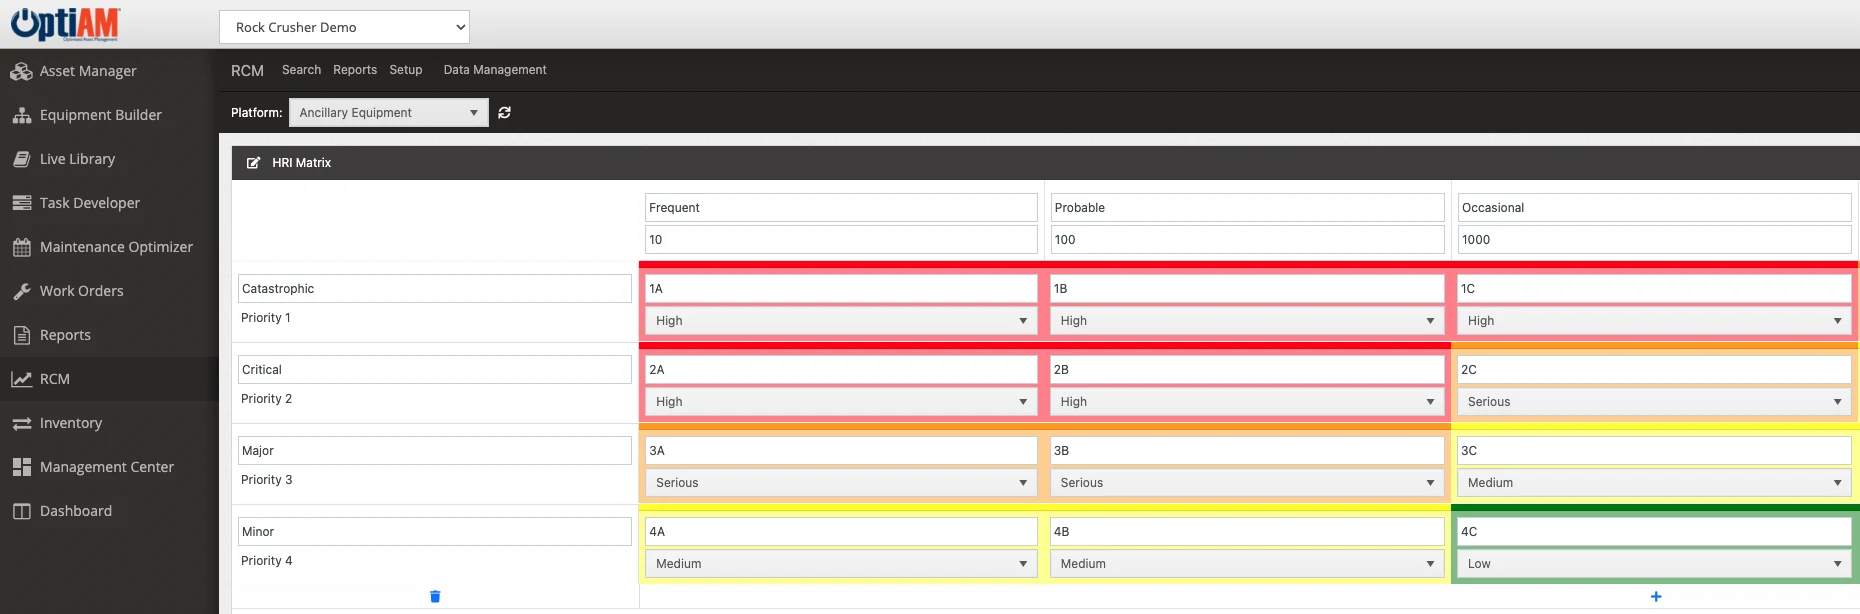Click the Reports document icon
Screen dimensions: 1860x614
pos(21,335)
